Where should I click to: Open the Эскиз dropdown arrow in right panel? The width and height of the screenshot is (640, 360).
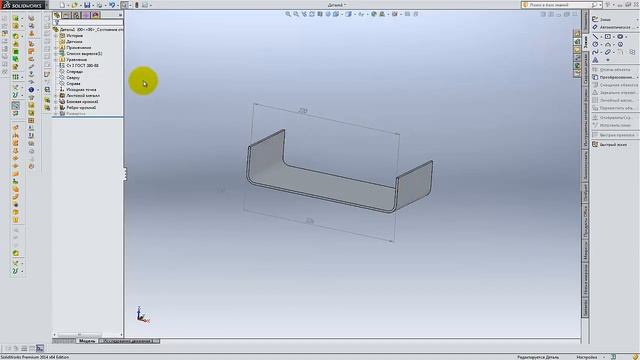click(x=637, y=19)
